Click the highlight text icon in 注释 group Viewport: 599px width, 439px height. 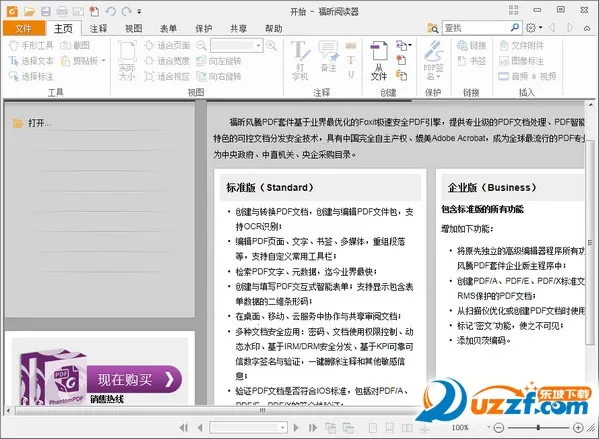[351, 46]
